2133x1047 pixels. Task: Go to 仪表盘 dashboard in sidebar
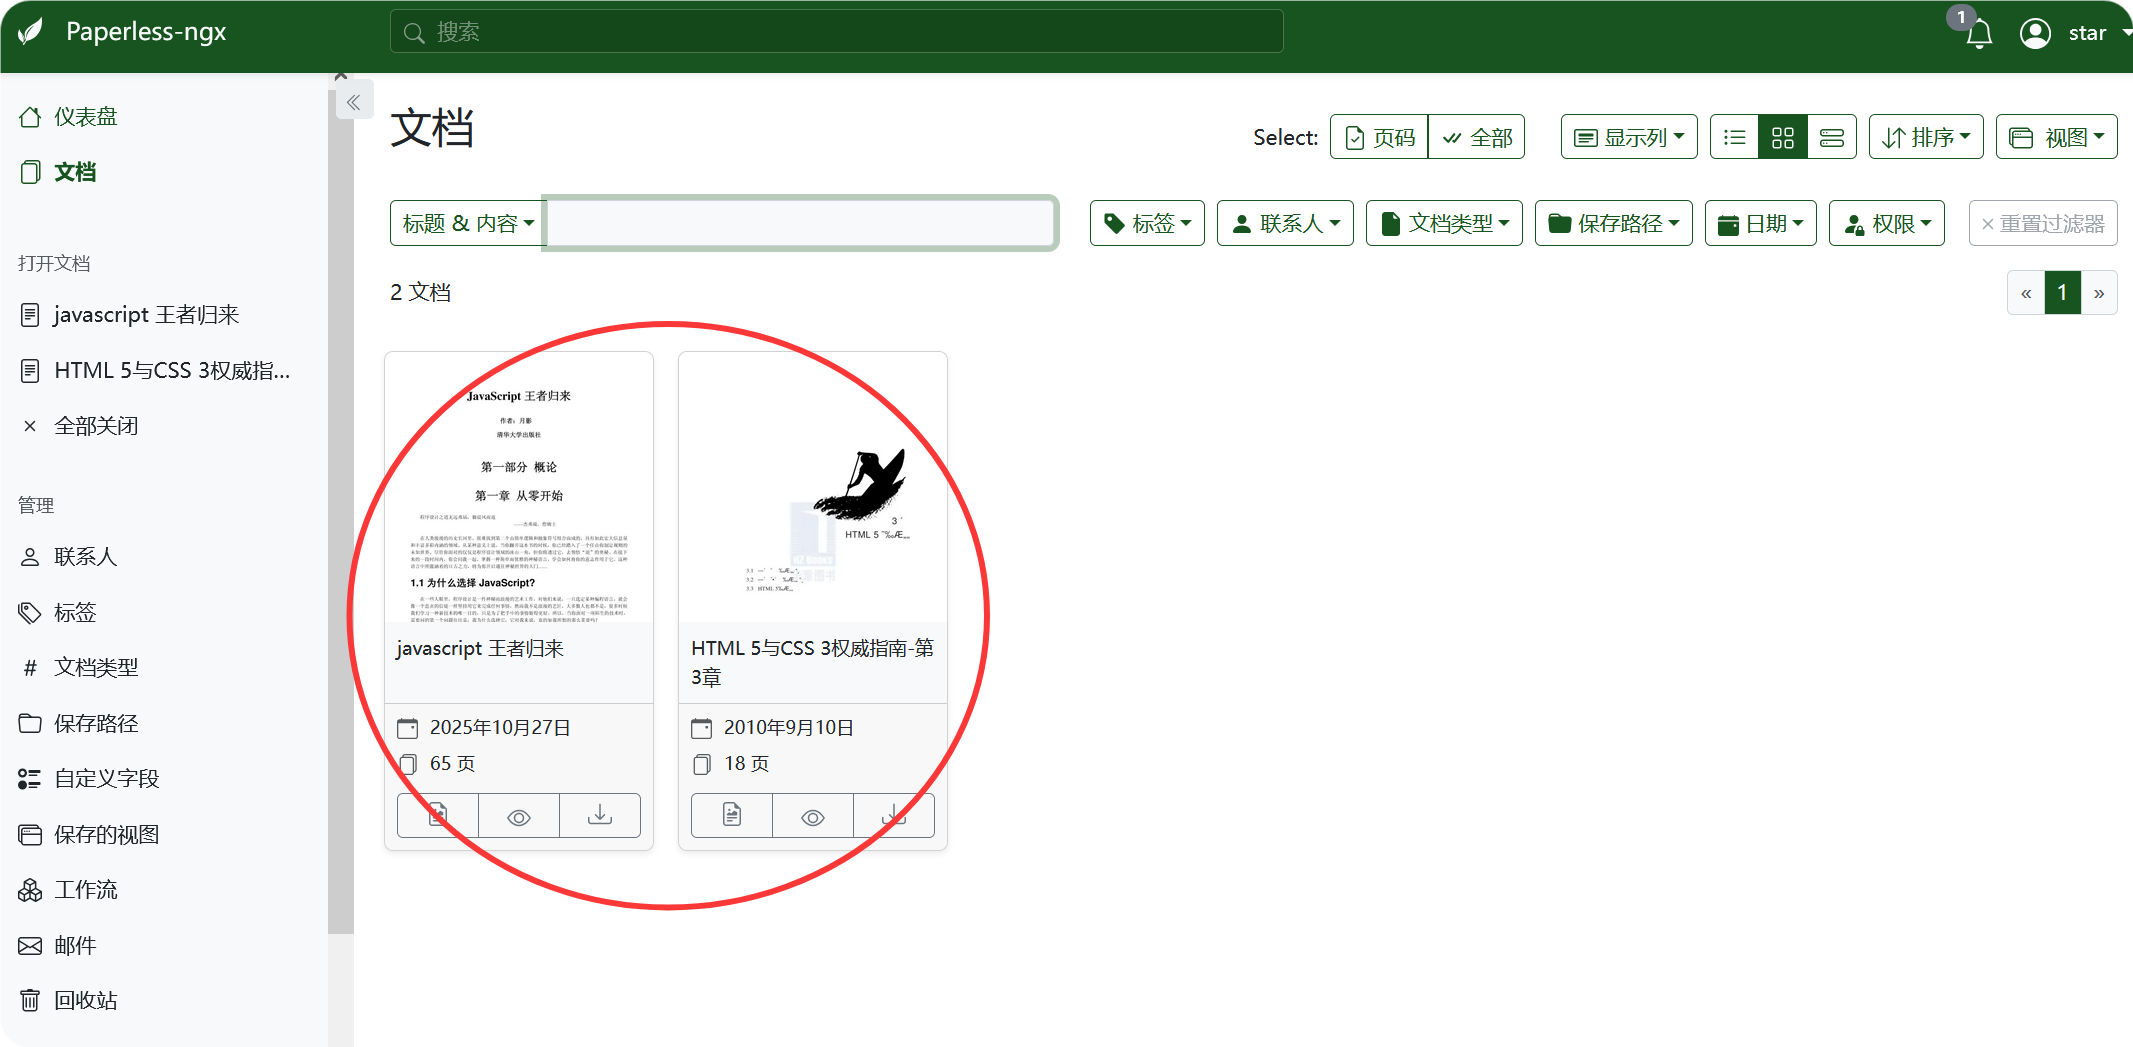coord(85,117)
